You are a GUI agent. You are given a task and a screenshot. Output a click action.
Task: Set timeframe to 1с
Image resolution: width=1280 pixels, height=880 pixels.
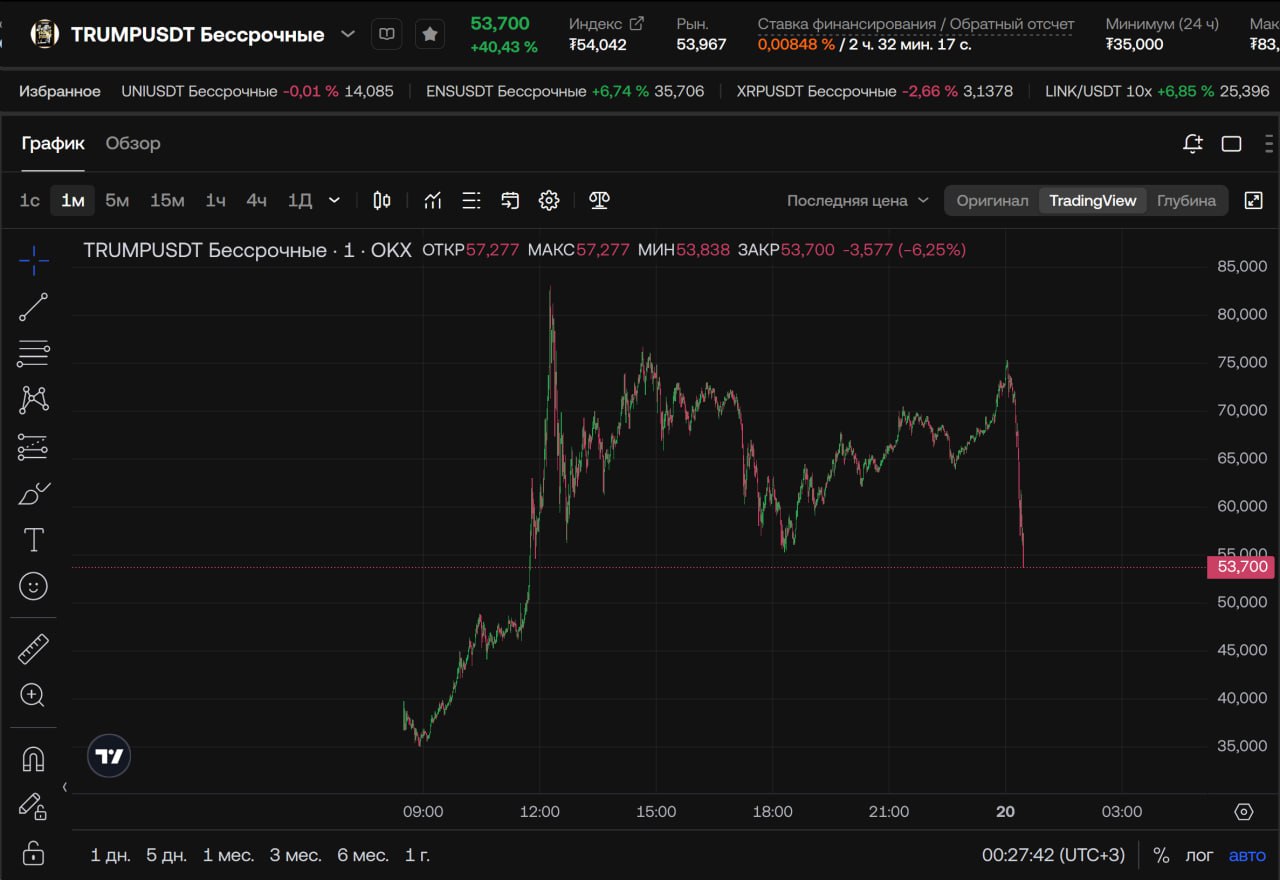point(30,200)
